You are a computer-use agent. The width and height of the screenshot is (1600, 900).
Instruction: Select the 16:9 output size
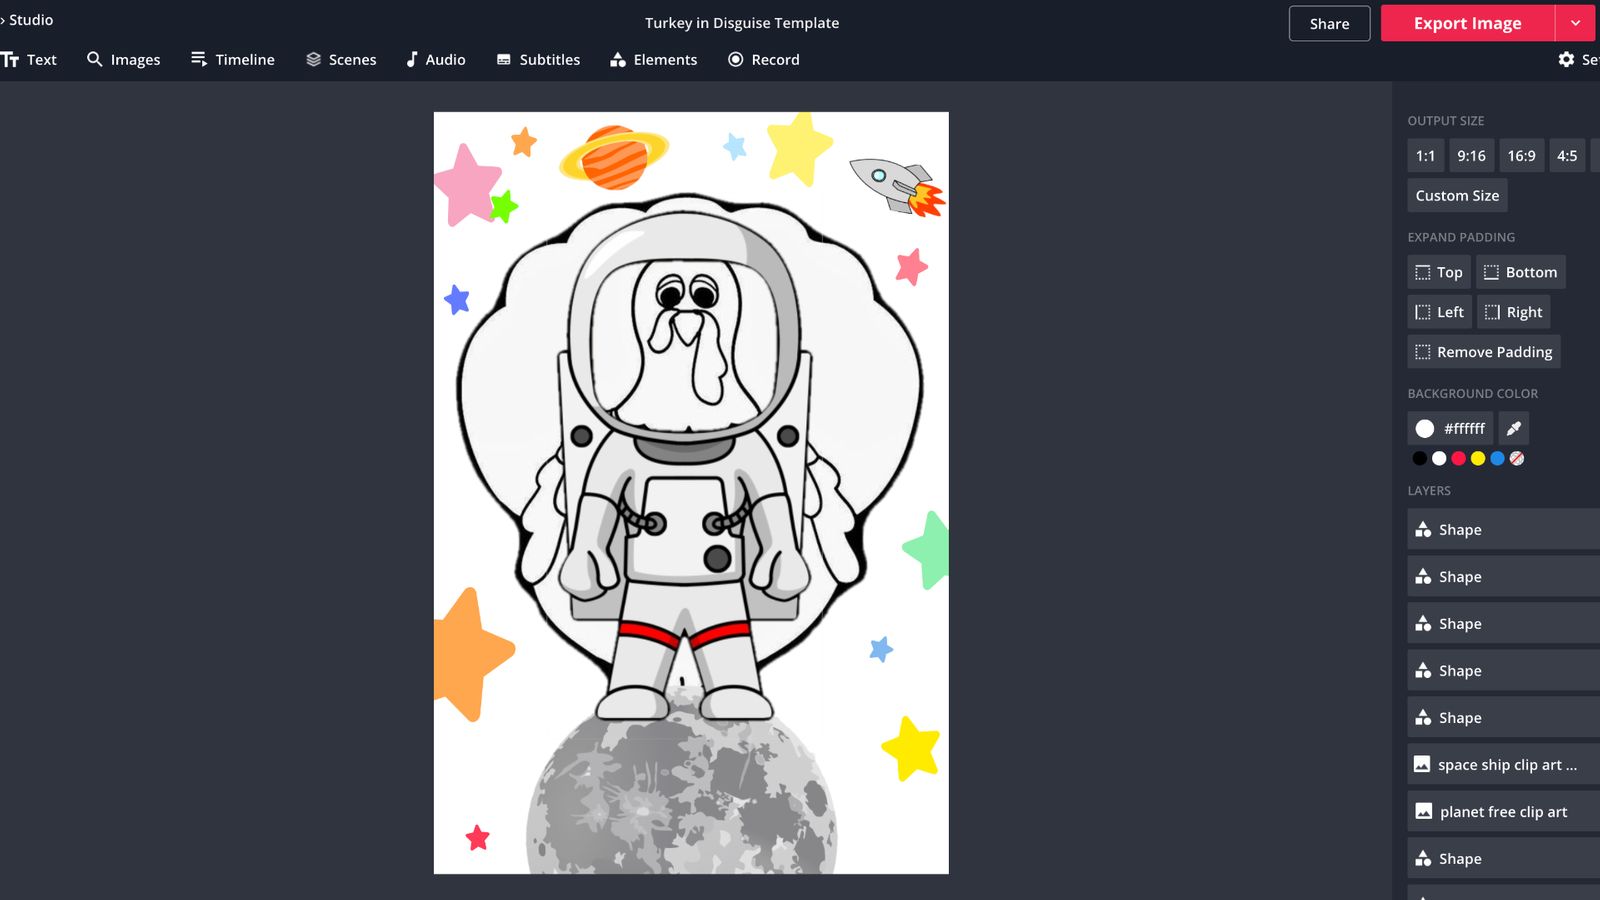(1521, 156)
